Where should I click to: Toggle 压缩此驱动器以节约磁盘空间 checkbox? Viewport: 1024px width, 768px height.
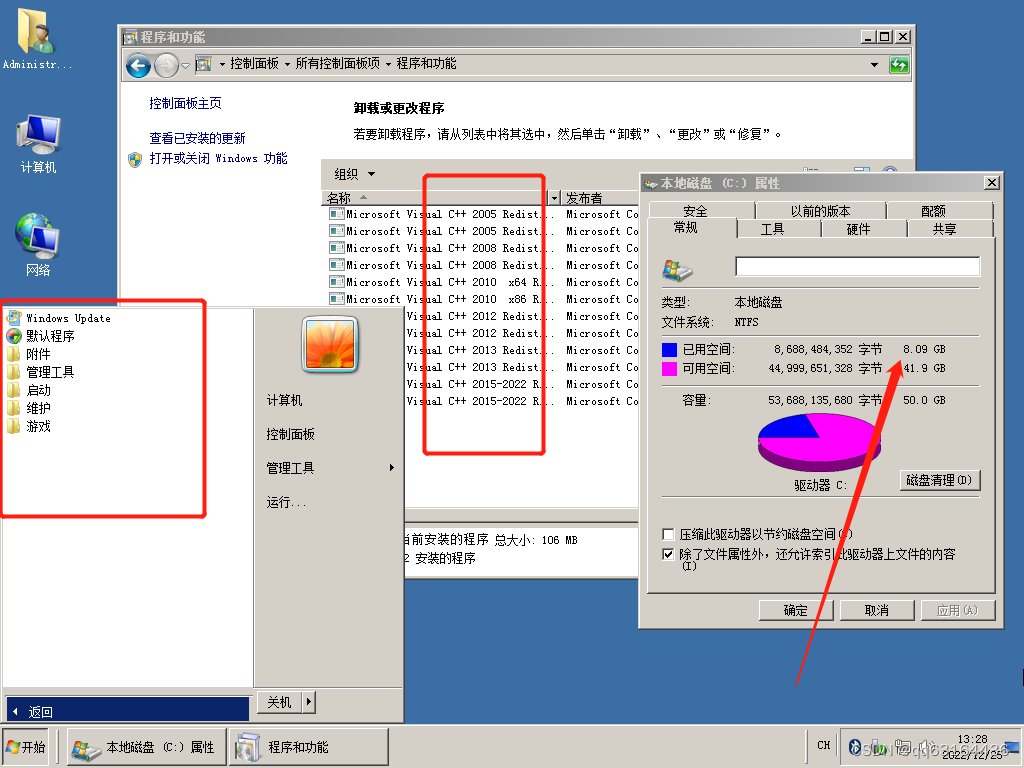coord(668,534)
